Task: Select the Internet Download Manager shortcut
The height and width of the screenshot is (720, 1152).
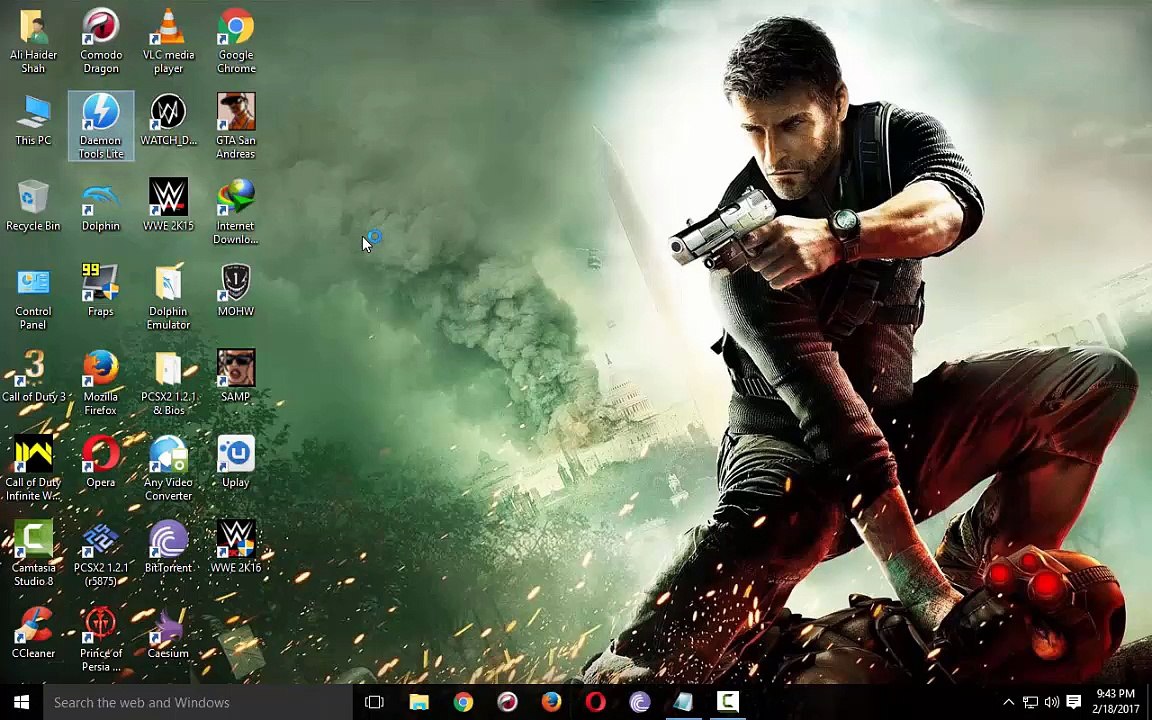Action: tap(236, 212)
